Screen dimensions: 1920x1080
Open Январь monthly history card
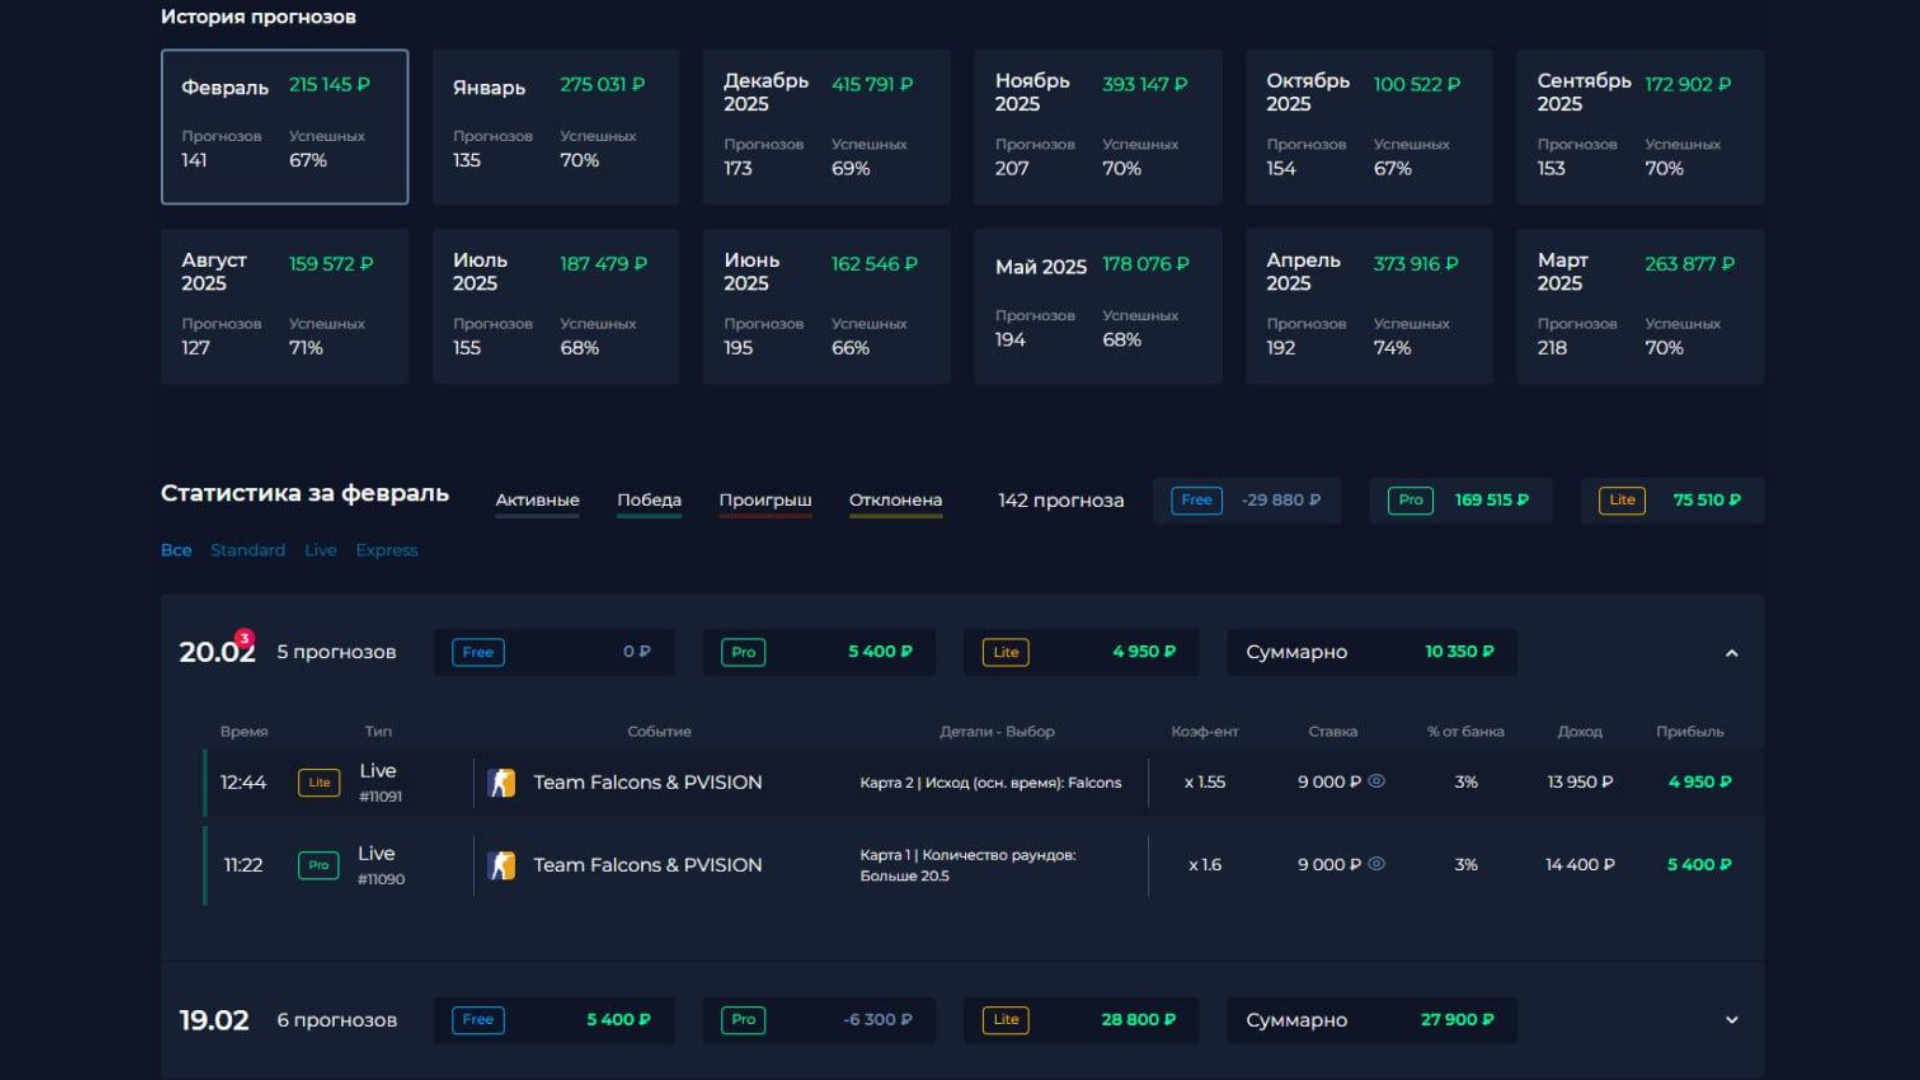[555, 127]
